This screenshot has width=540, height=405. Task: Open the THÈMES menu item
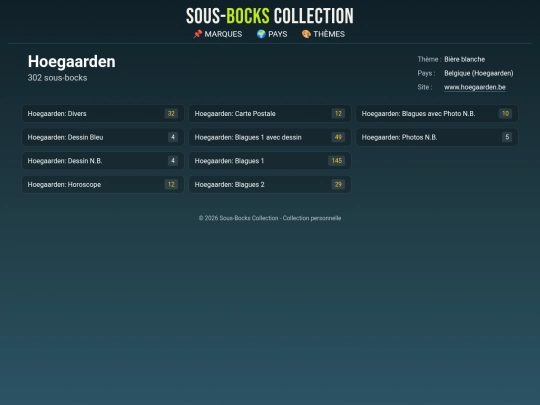(x=323, y=34)
